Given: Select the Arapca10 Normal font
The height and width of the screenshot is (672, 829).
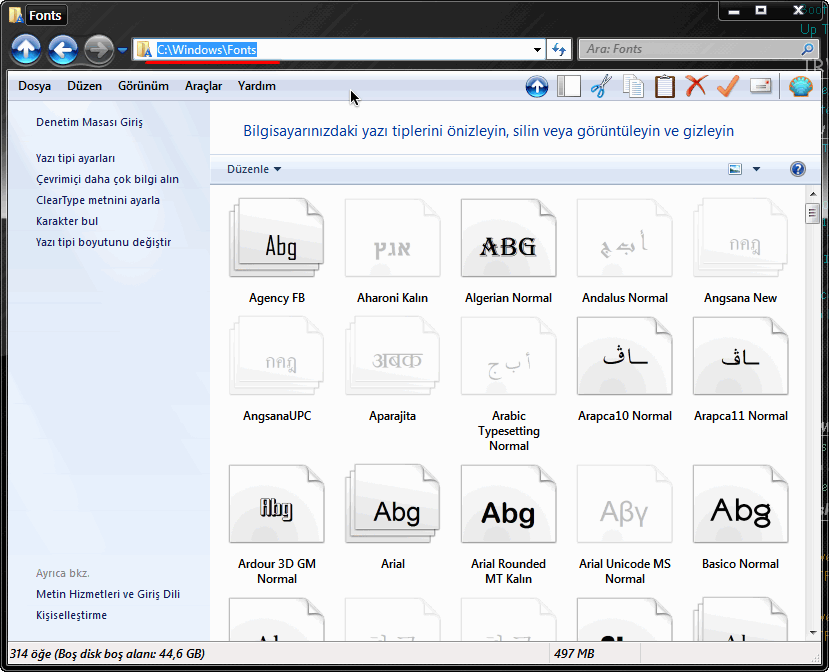Looking at the screenshot, I should pyautogui.click(x=624, y=369).
